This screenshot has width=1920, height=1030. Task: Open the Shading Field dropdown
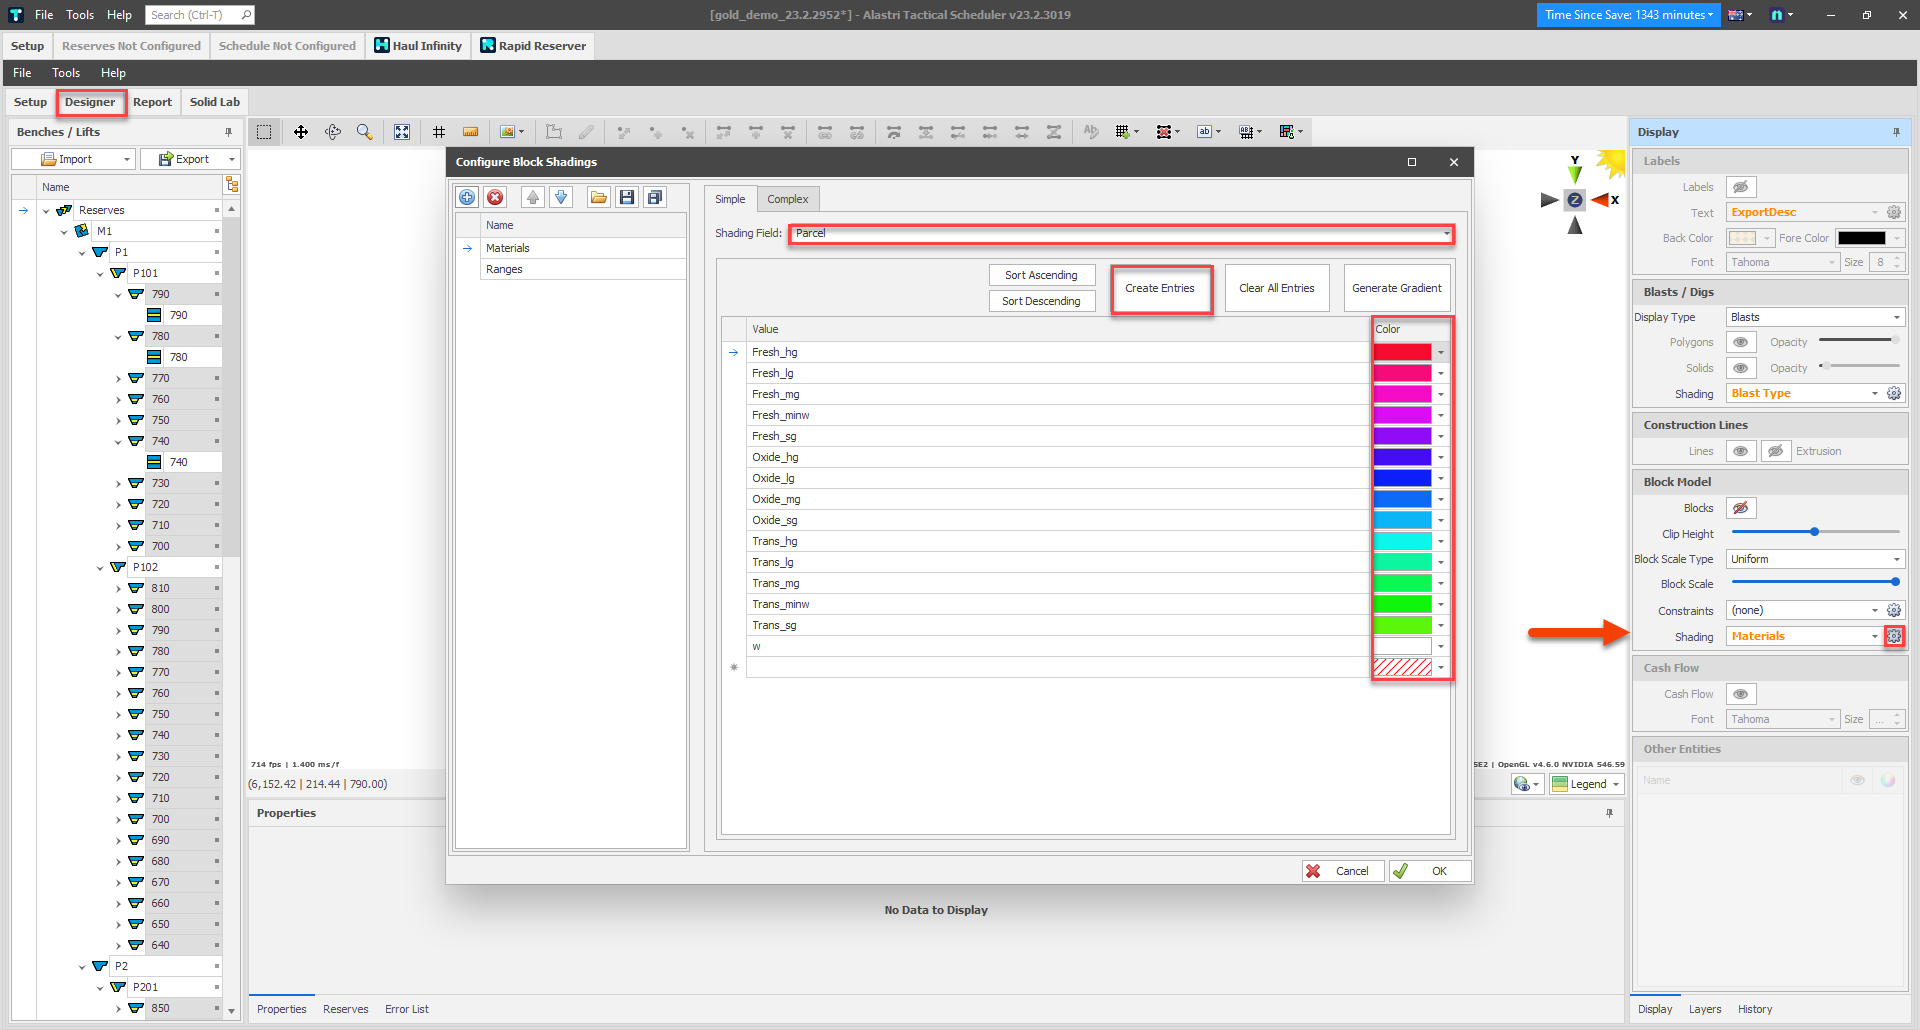click(1445, 234)
